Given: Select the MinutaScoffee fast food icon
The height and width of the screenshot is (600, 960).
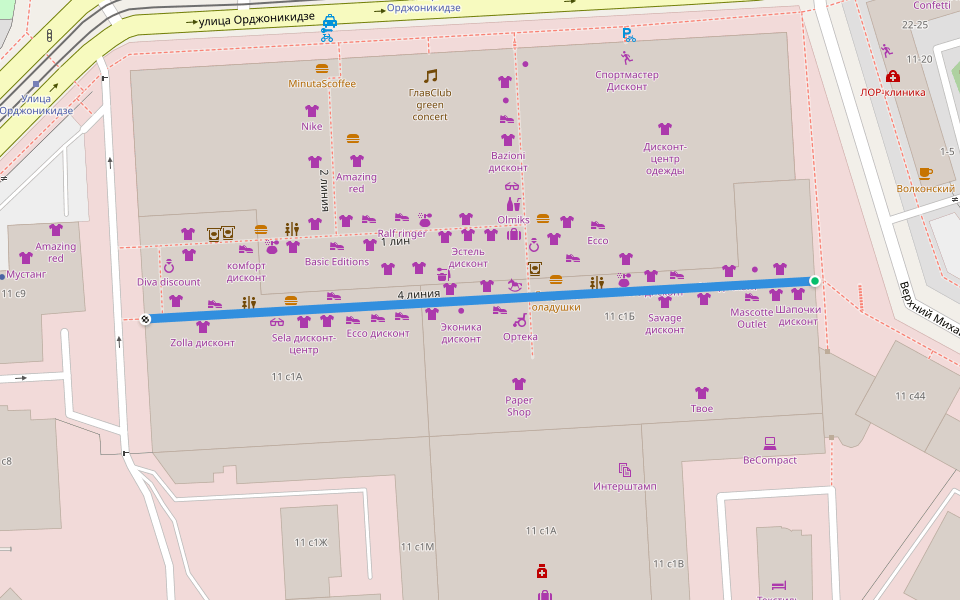Looking at the screenshot, I should tap(322, 69).
